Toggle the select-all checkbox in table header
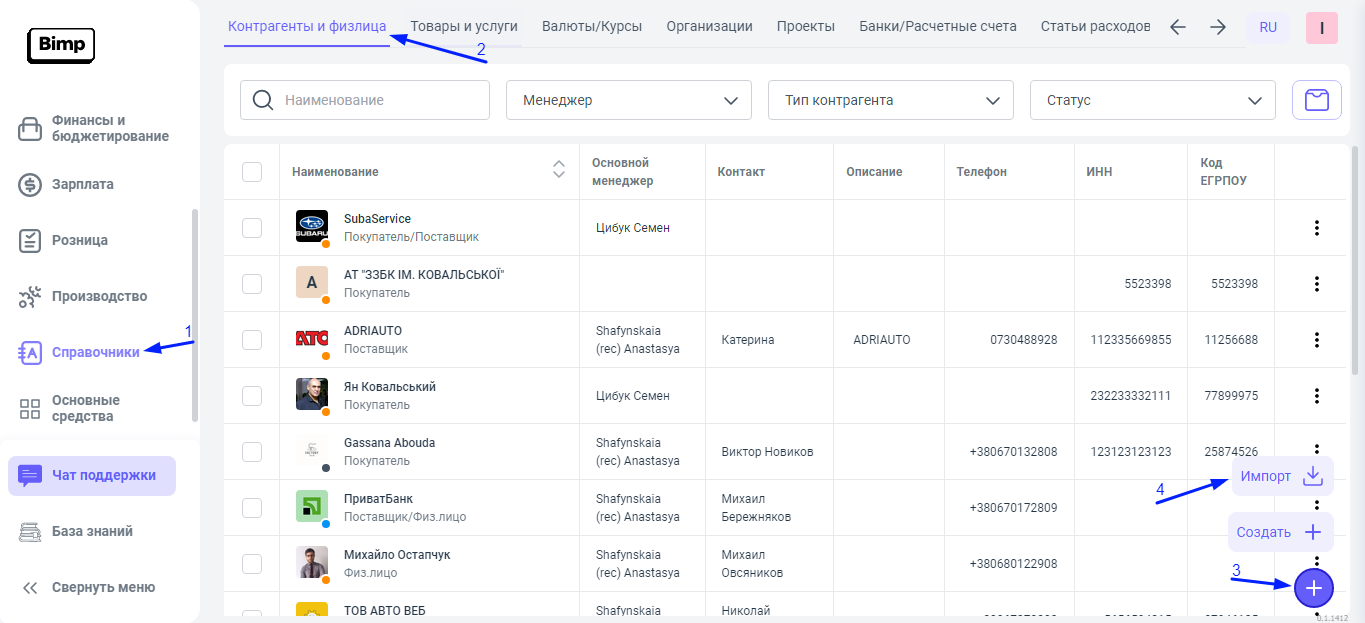 [252, 172]
